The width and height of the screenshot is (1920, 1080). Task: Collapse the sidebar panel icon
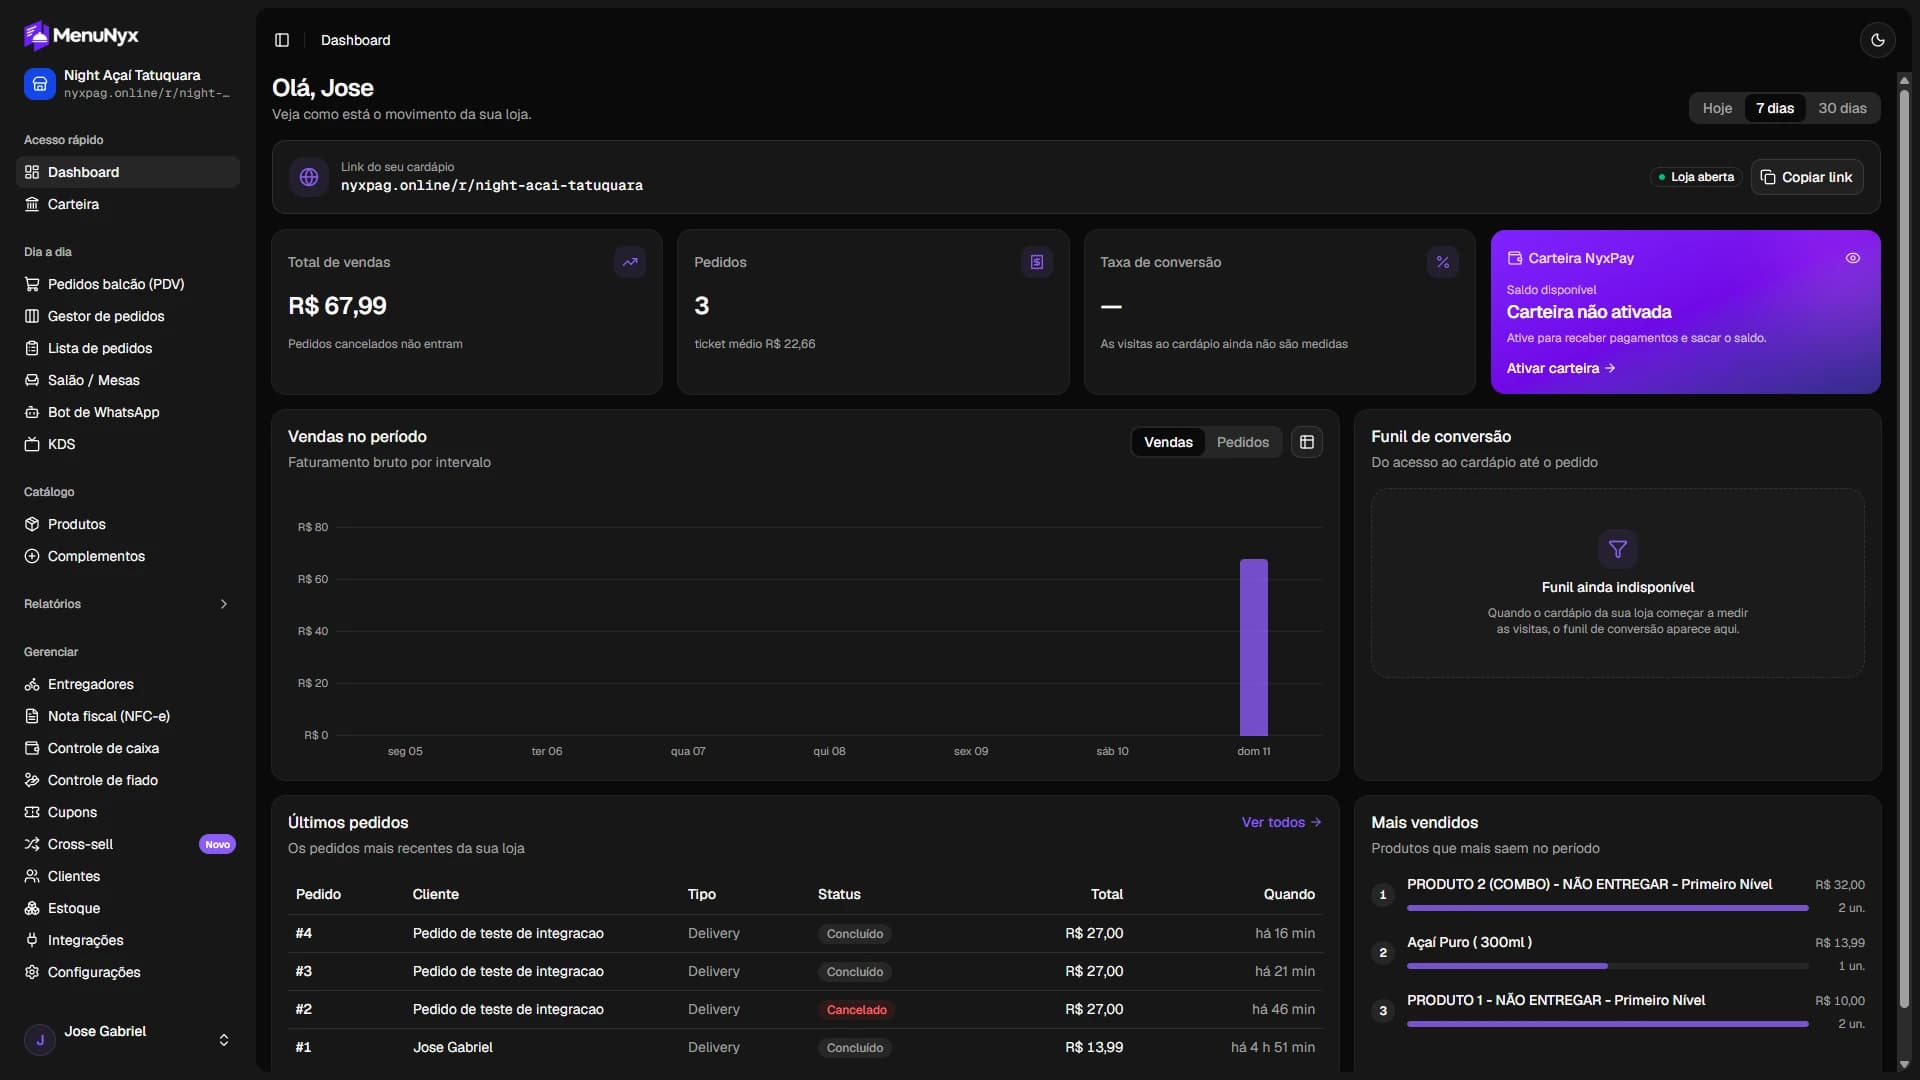282,40
